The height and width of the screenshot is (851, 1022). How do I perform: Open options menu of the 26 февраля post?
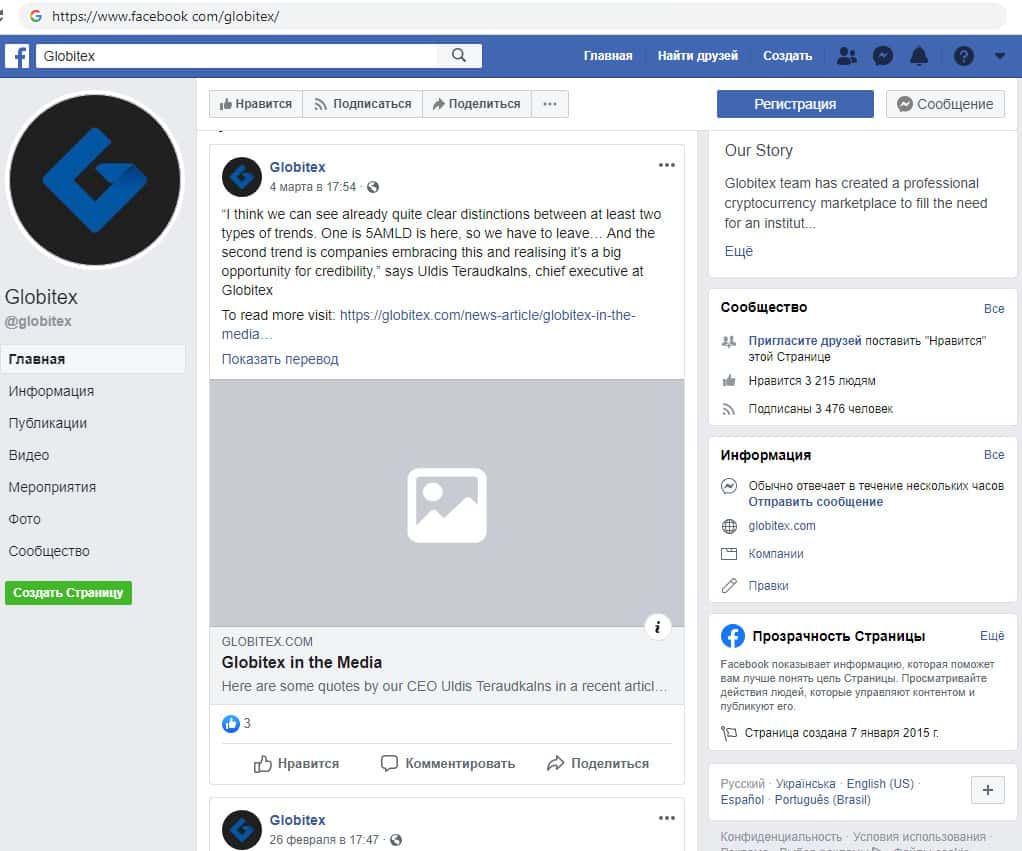click(666, 818)
